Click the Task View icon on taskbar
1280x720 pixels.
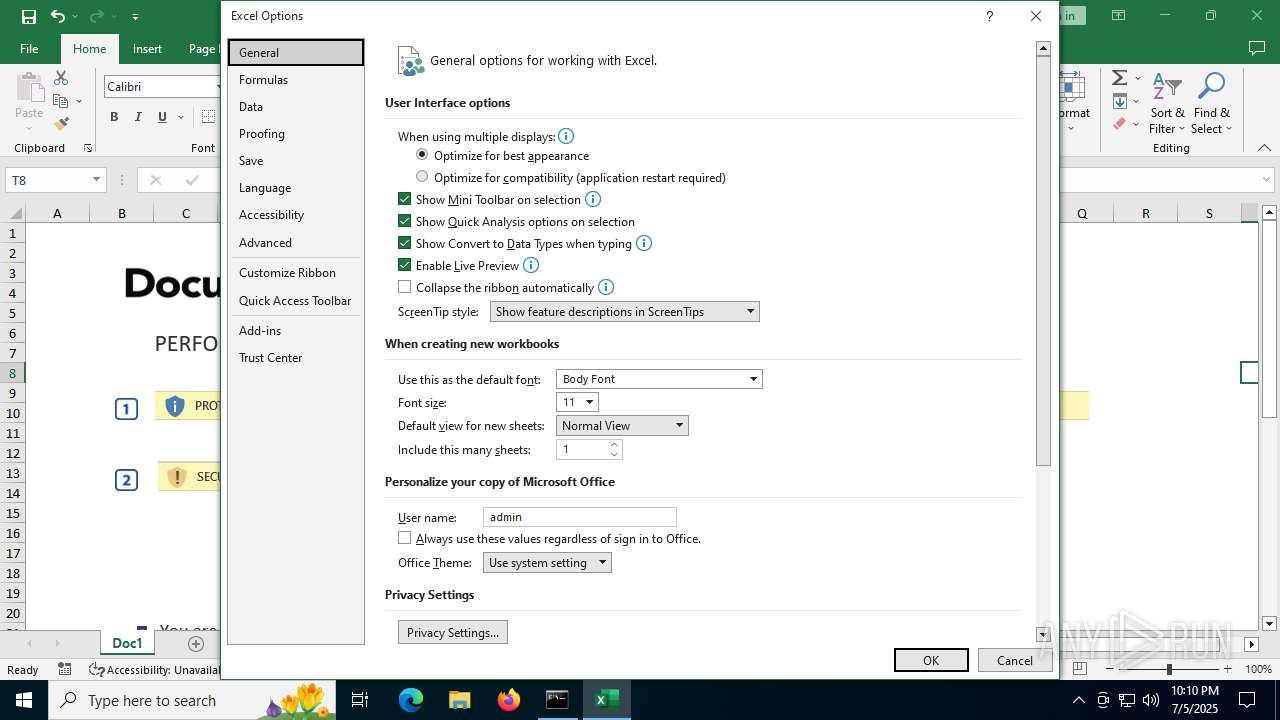(x=360, y=700)
